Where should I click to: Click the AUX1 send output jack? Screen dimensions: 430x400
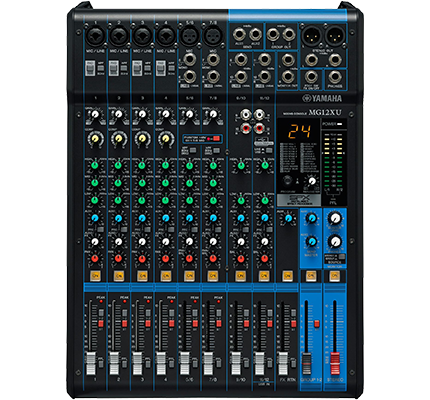click(239, 35)
